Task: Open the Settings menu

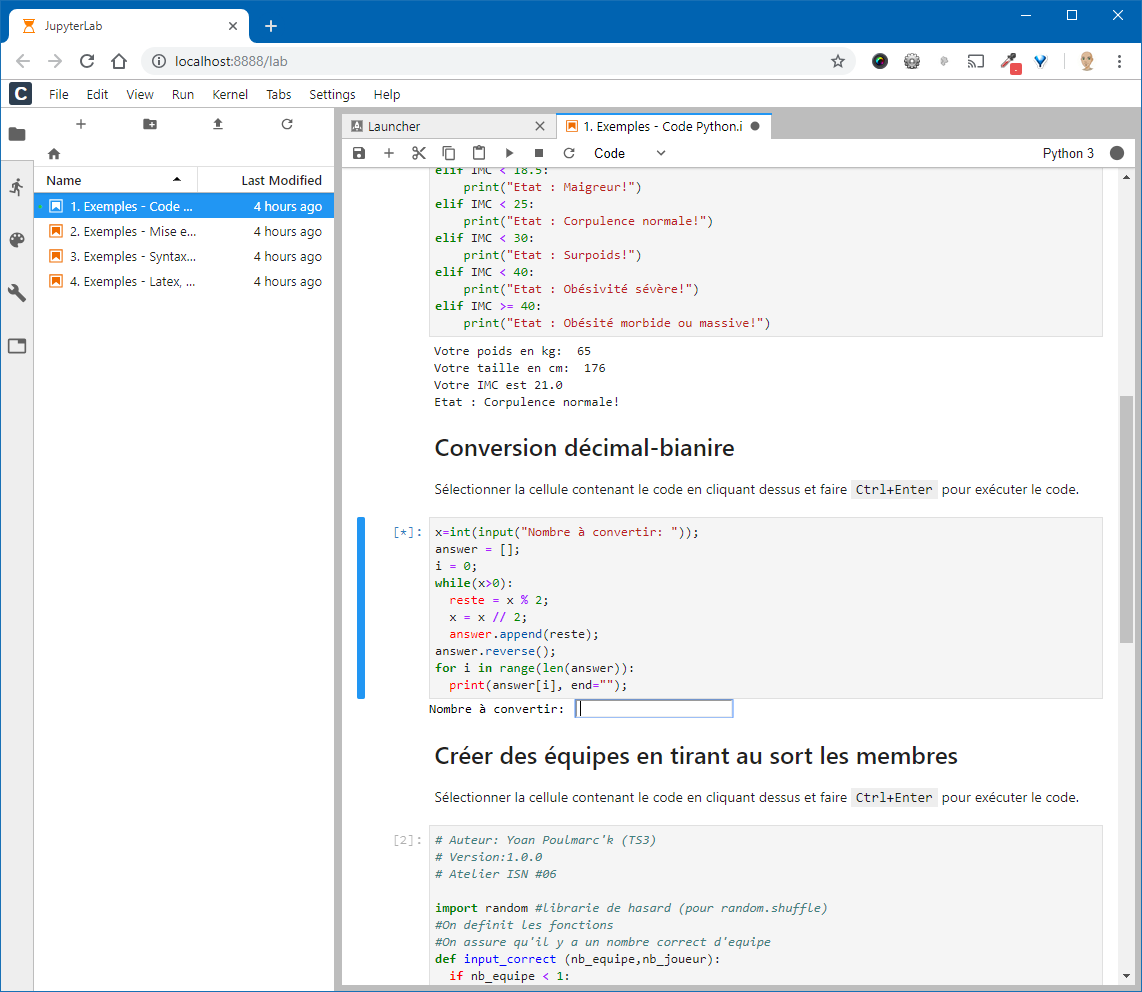Action: 332,94
